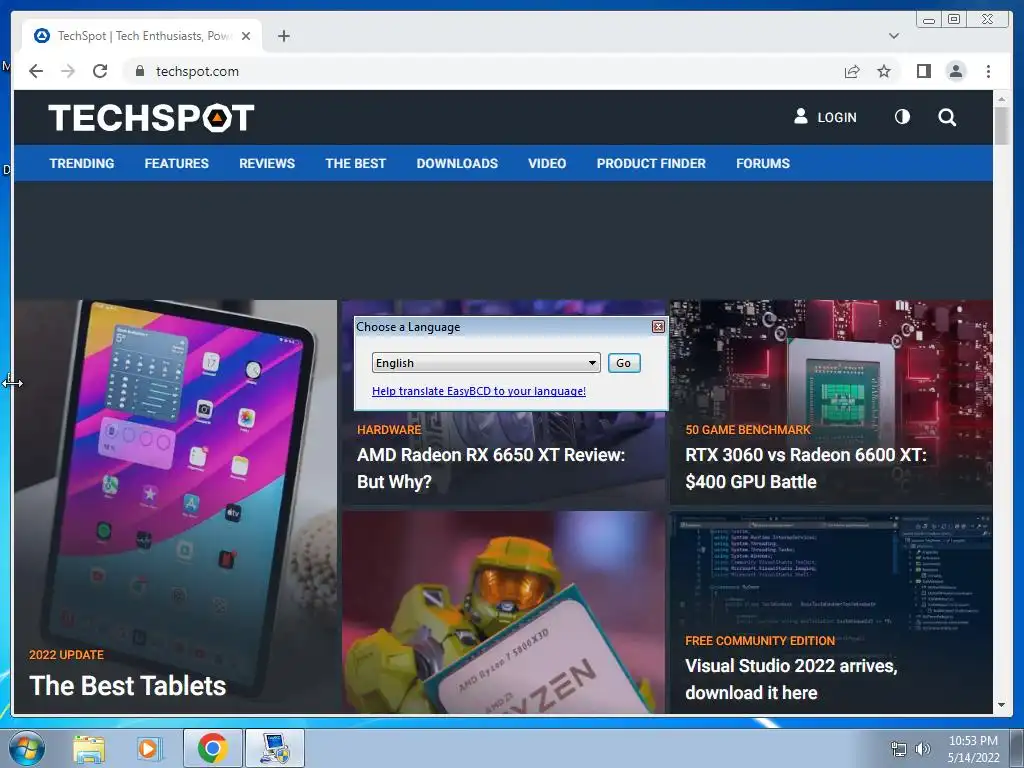Open the REVIEWS menu
This screenshot has width=1024, height=768.
pyautogui.click(x=266, y=163)
